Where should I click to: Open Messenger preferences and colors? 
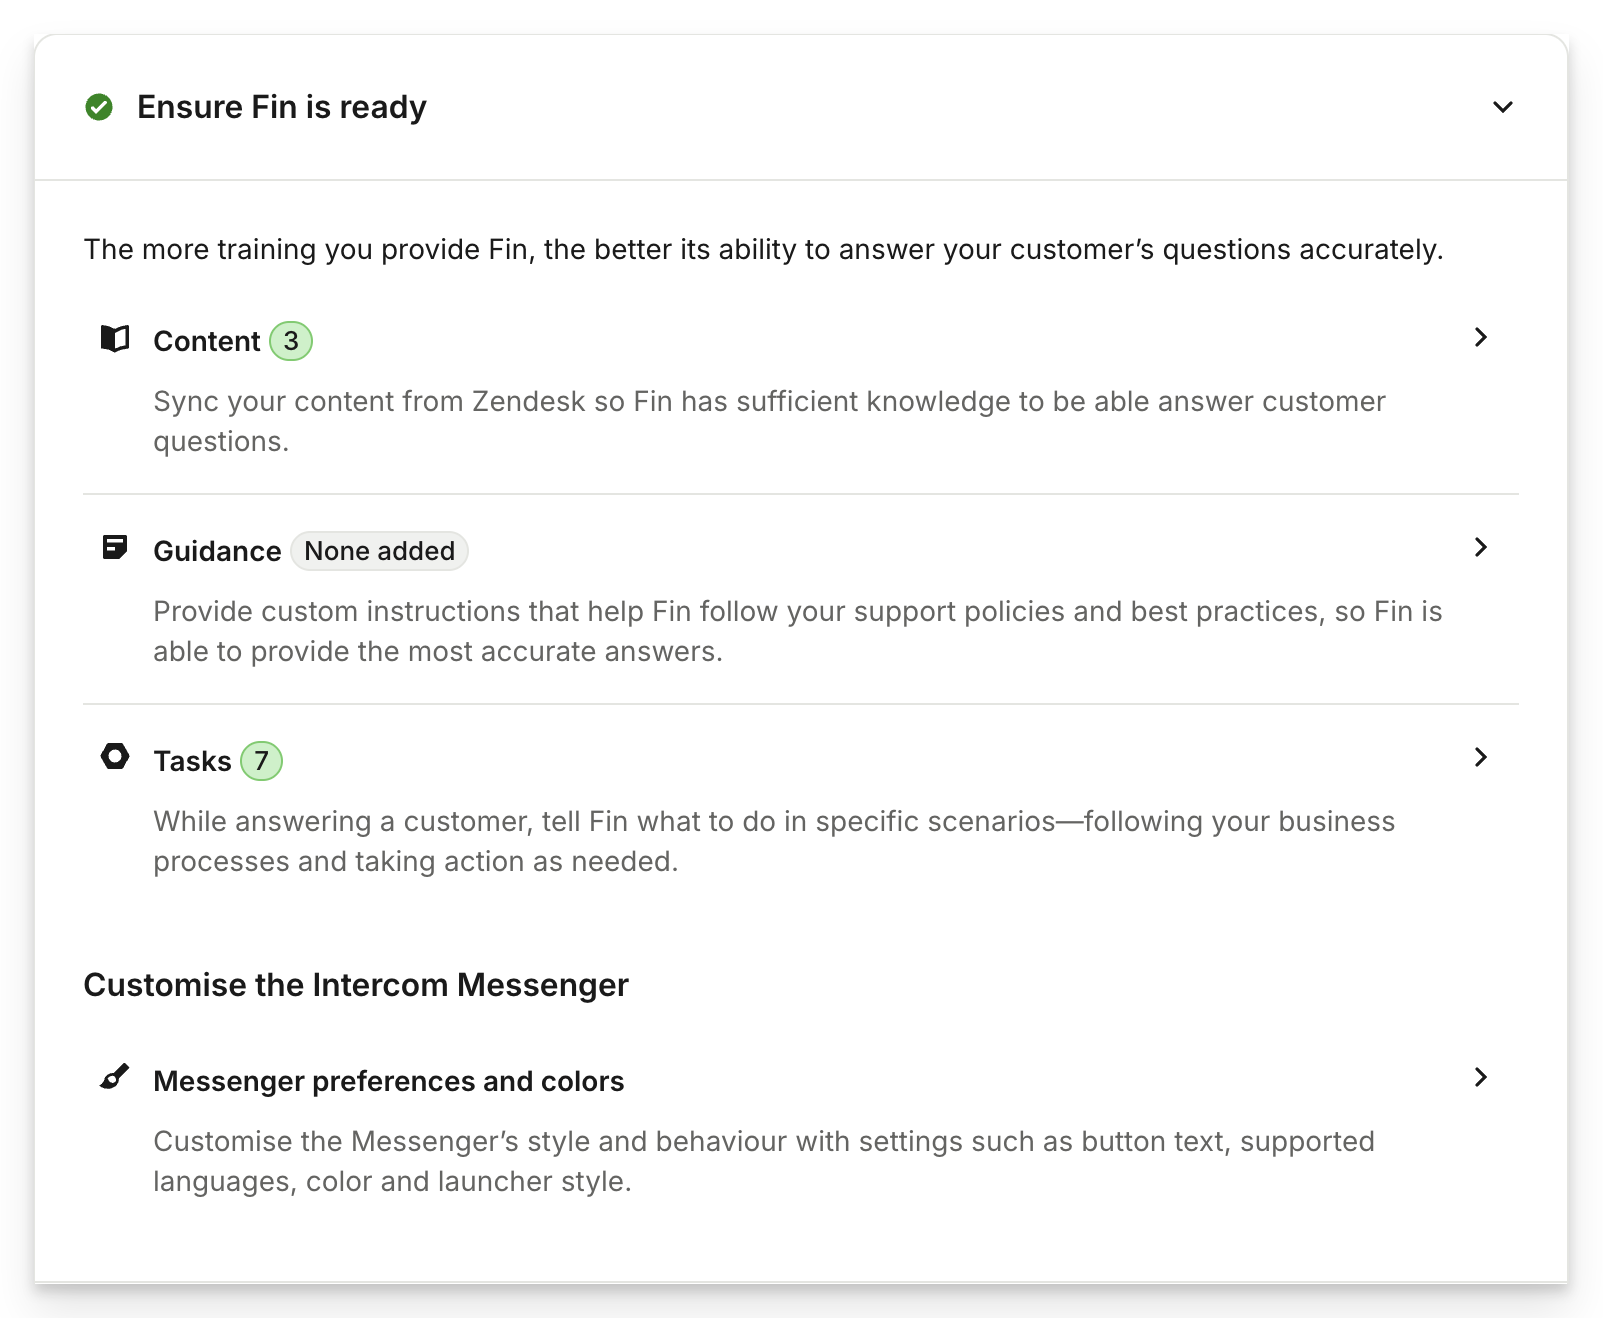[388, 1082]
